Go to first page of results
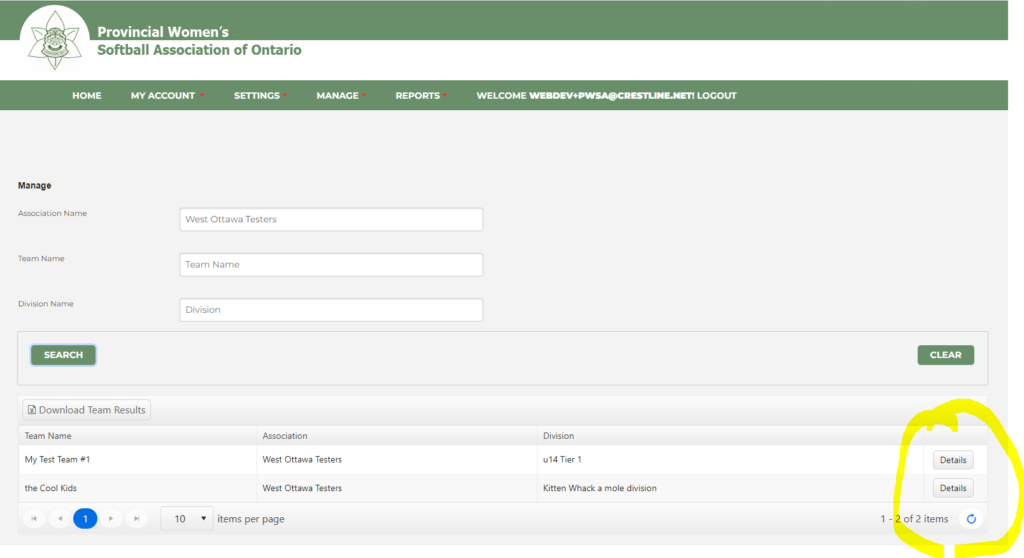 [34, 519]
